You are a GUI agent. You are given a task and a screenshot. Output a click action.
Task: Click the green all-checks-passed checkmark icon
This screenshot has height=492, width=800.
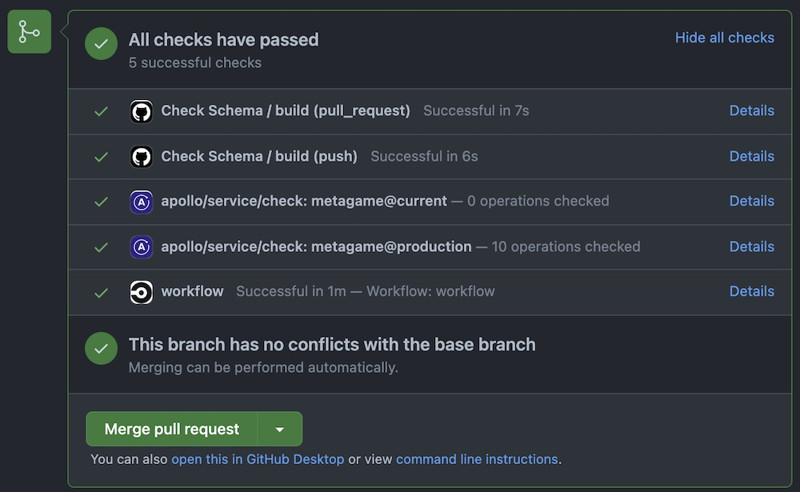coord(101,44)
